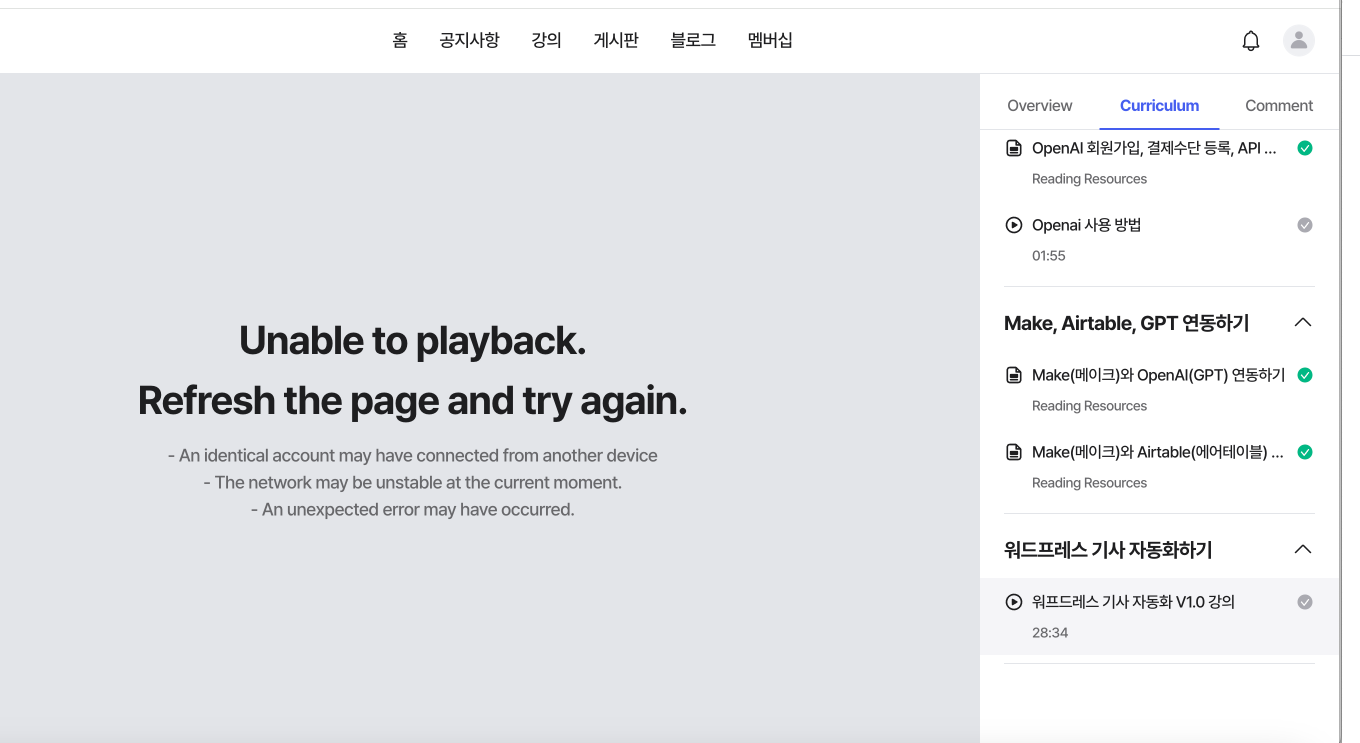Open 게시판 in the top navigation
The width and height of the screenshot is (1360, 743).
tap(616, 41)
